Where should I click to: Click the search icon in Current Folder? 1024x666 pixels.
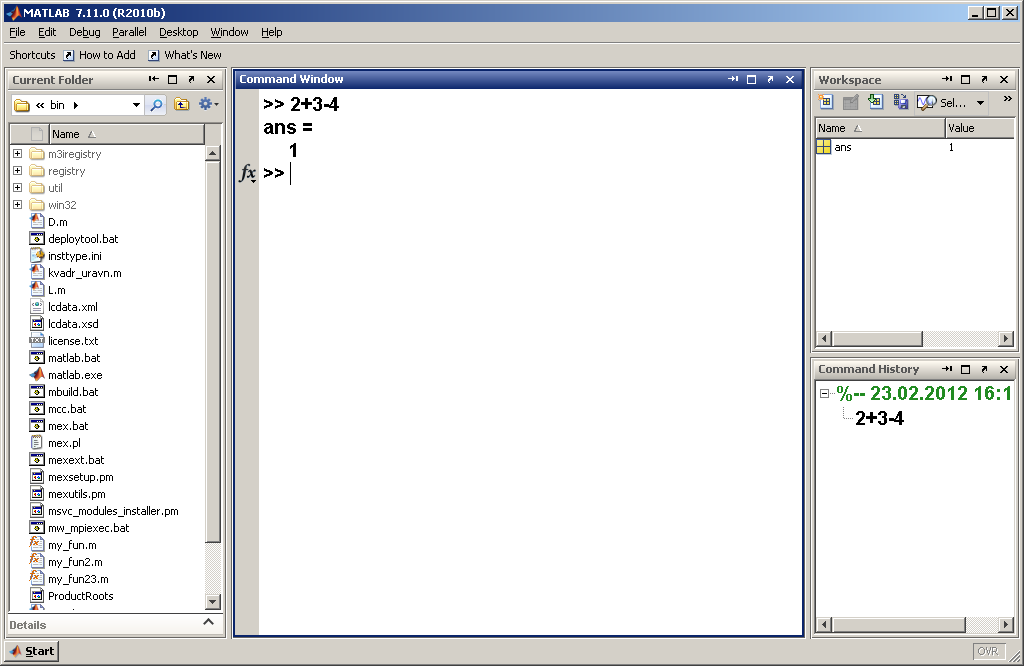click(x=156, y=105)
